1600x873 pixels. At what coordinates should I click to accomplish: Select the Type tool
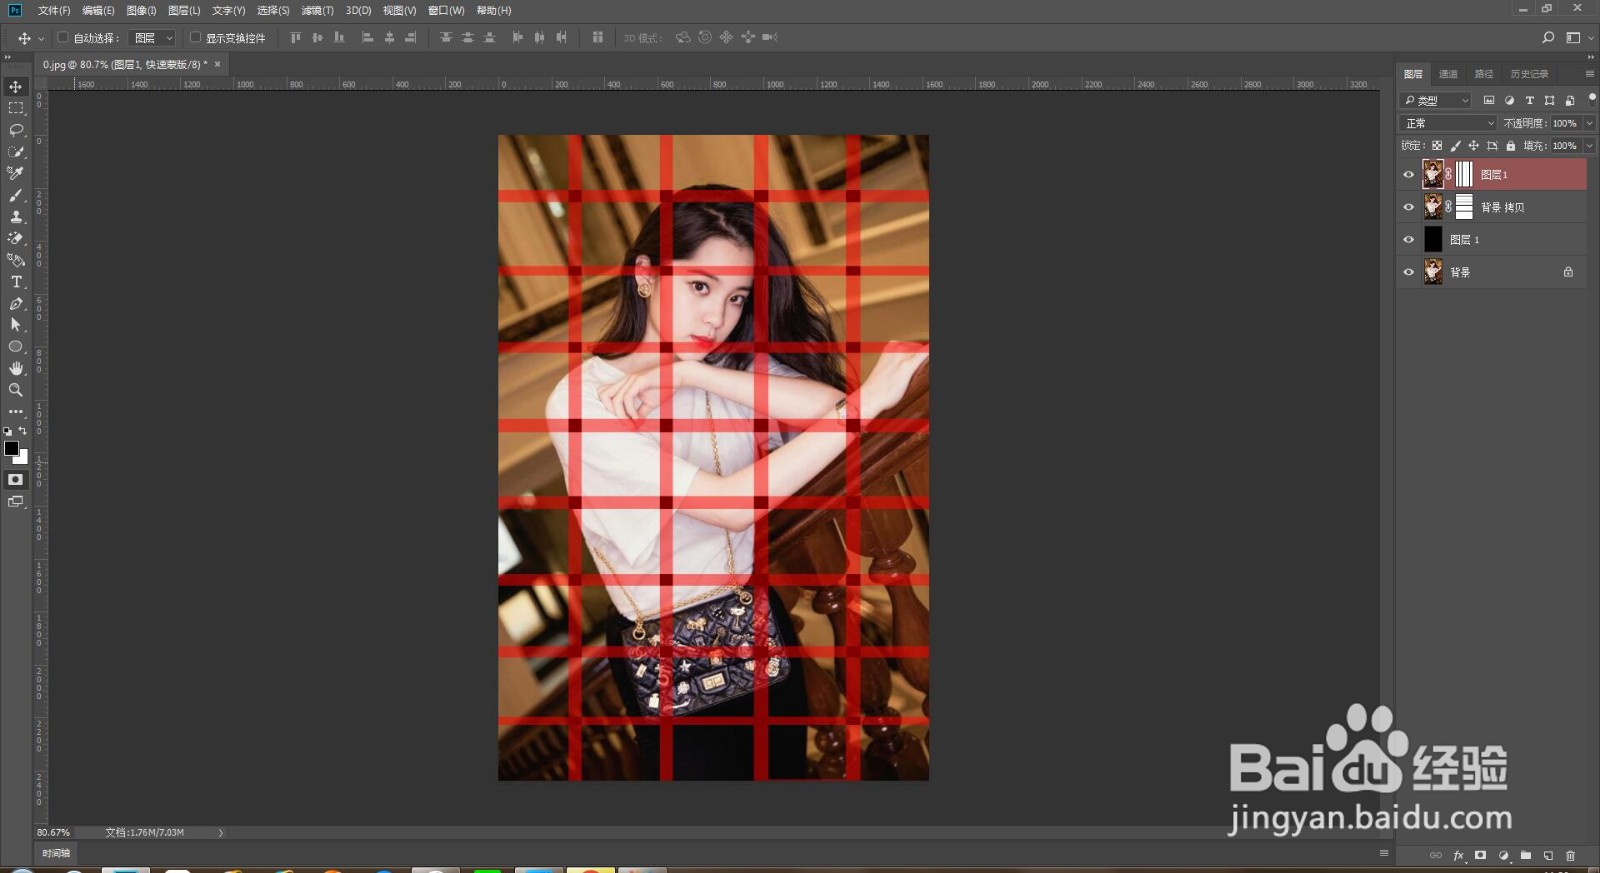pos(16,282)
